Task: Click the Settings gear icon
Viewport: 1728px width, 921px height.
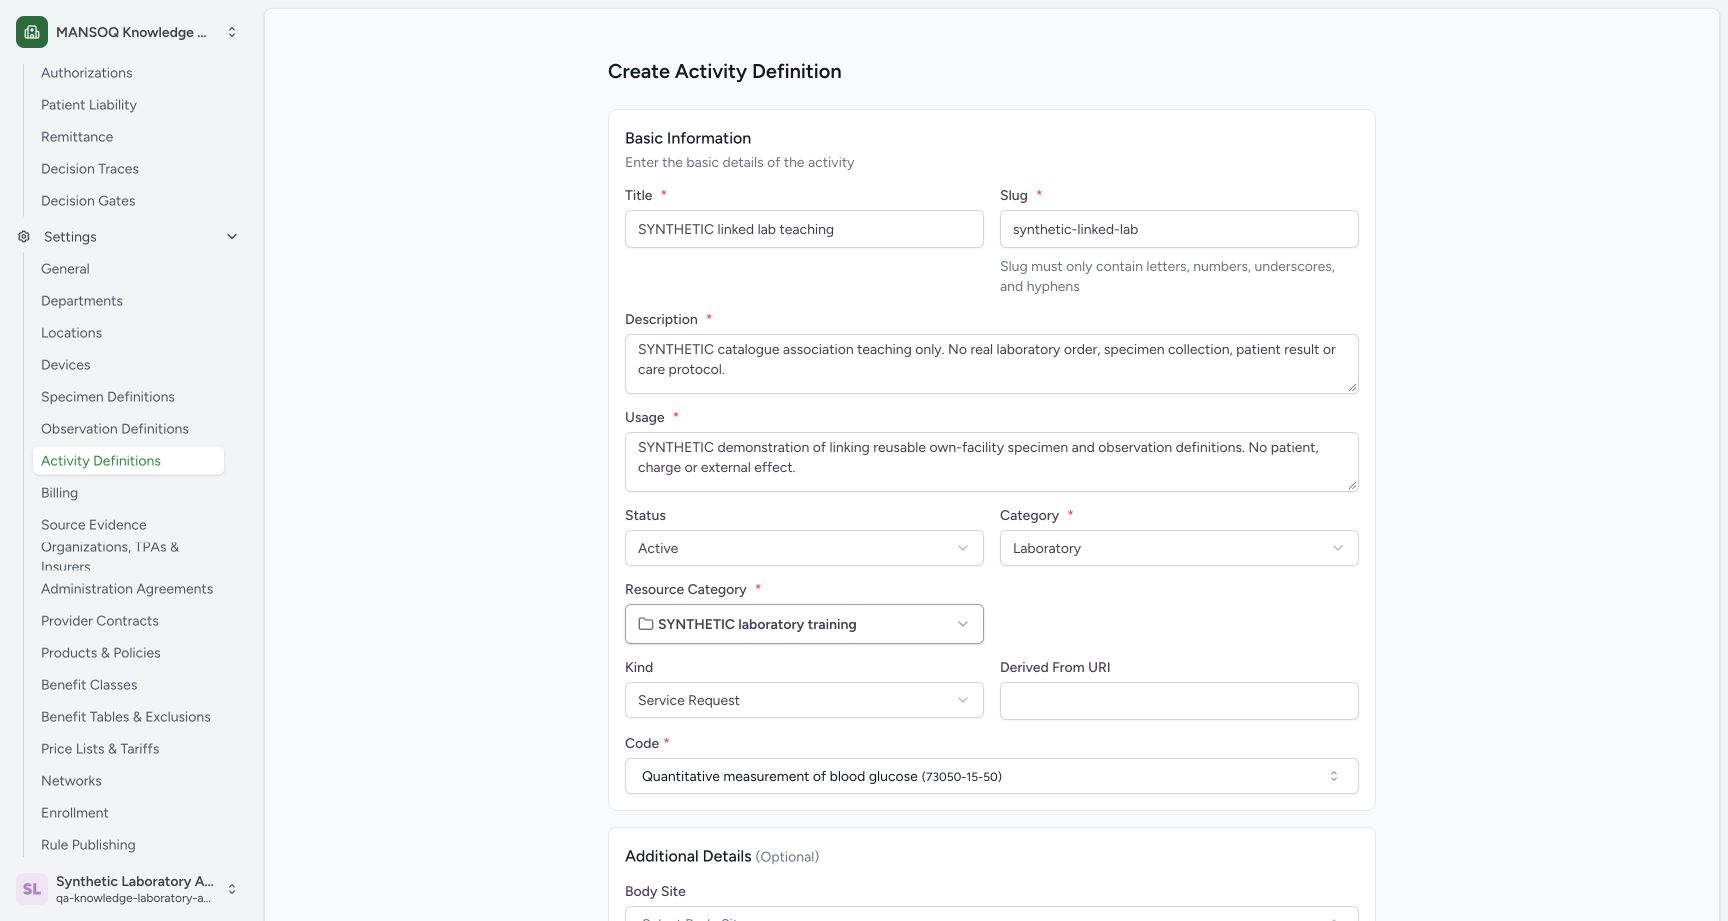Action: click(24, 237)
